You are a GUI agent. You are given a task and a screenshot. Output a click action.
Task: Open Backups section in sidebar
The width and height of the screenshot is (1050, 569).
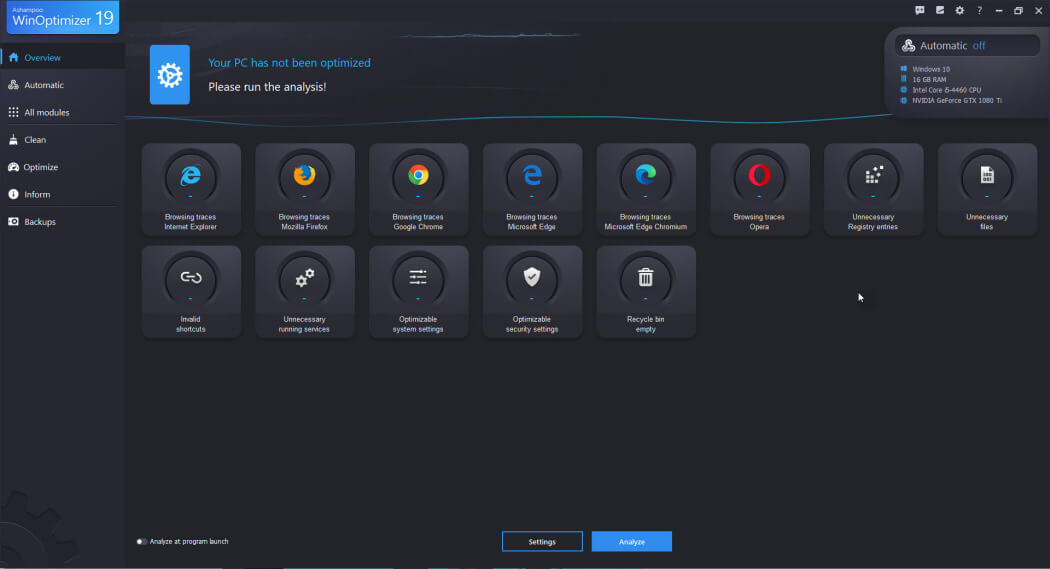tap(62, 222)
